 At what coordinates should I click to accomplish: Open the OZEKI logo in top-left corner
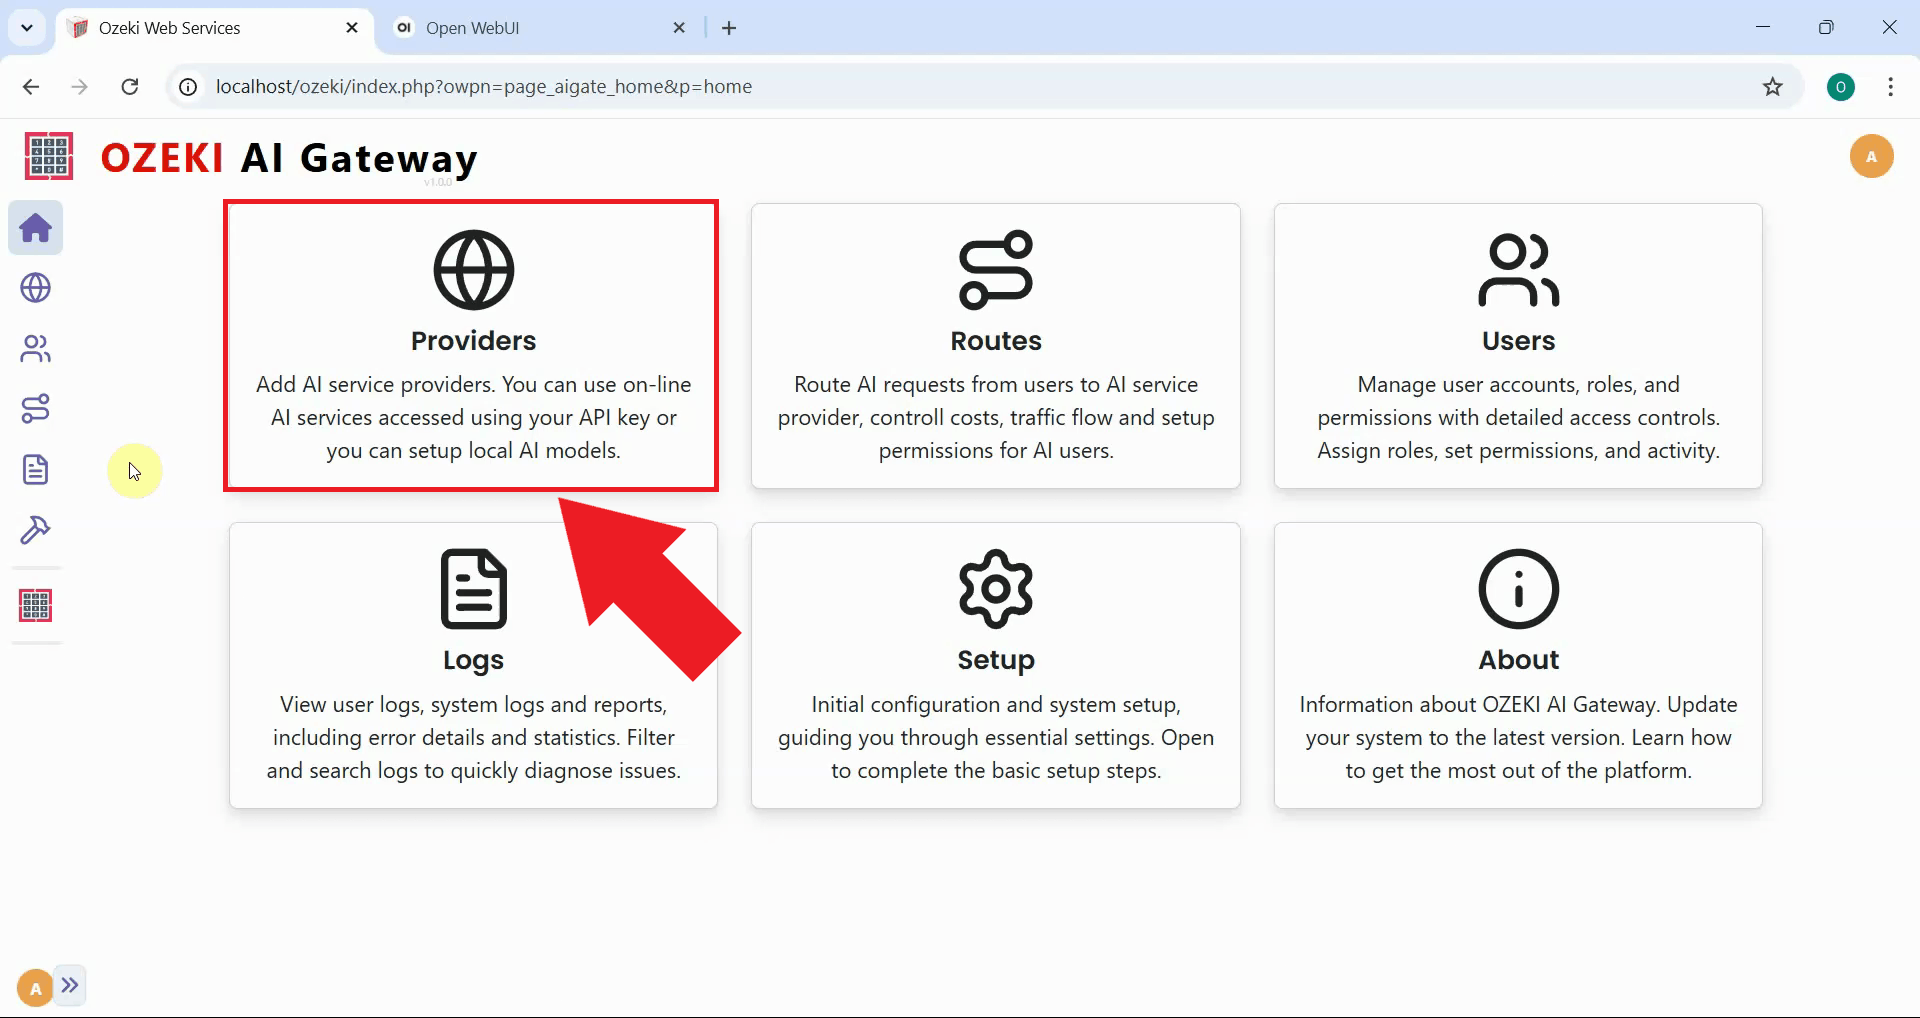(47, 156)
